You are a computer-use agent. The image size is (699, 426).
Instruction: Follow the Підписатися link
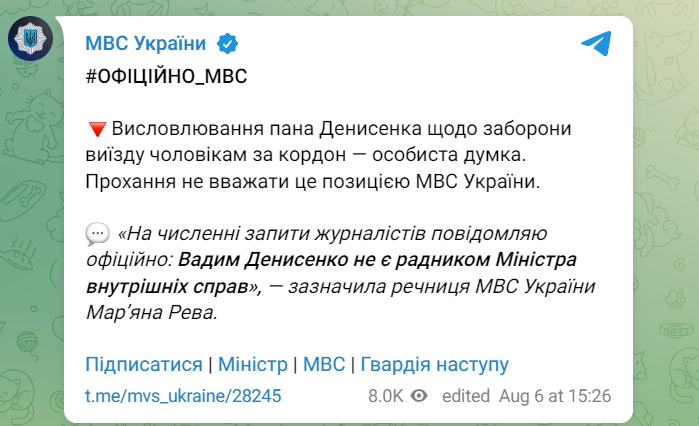[143, 364]
